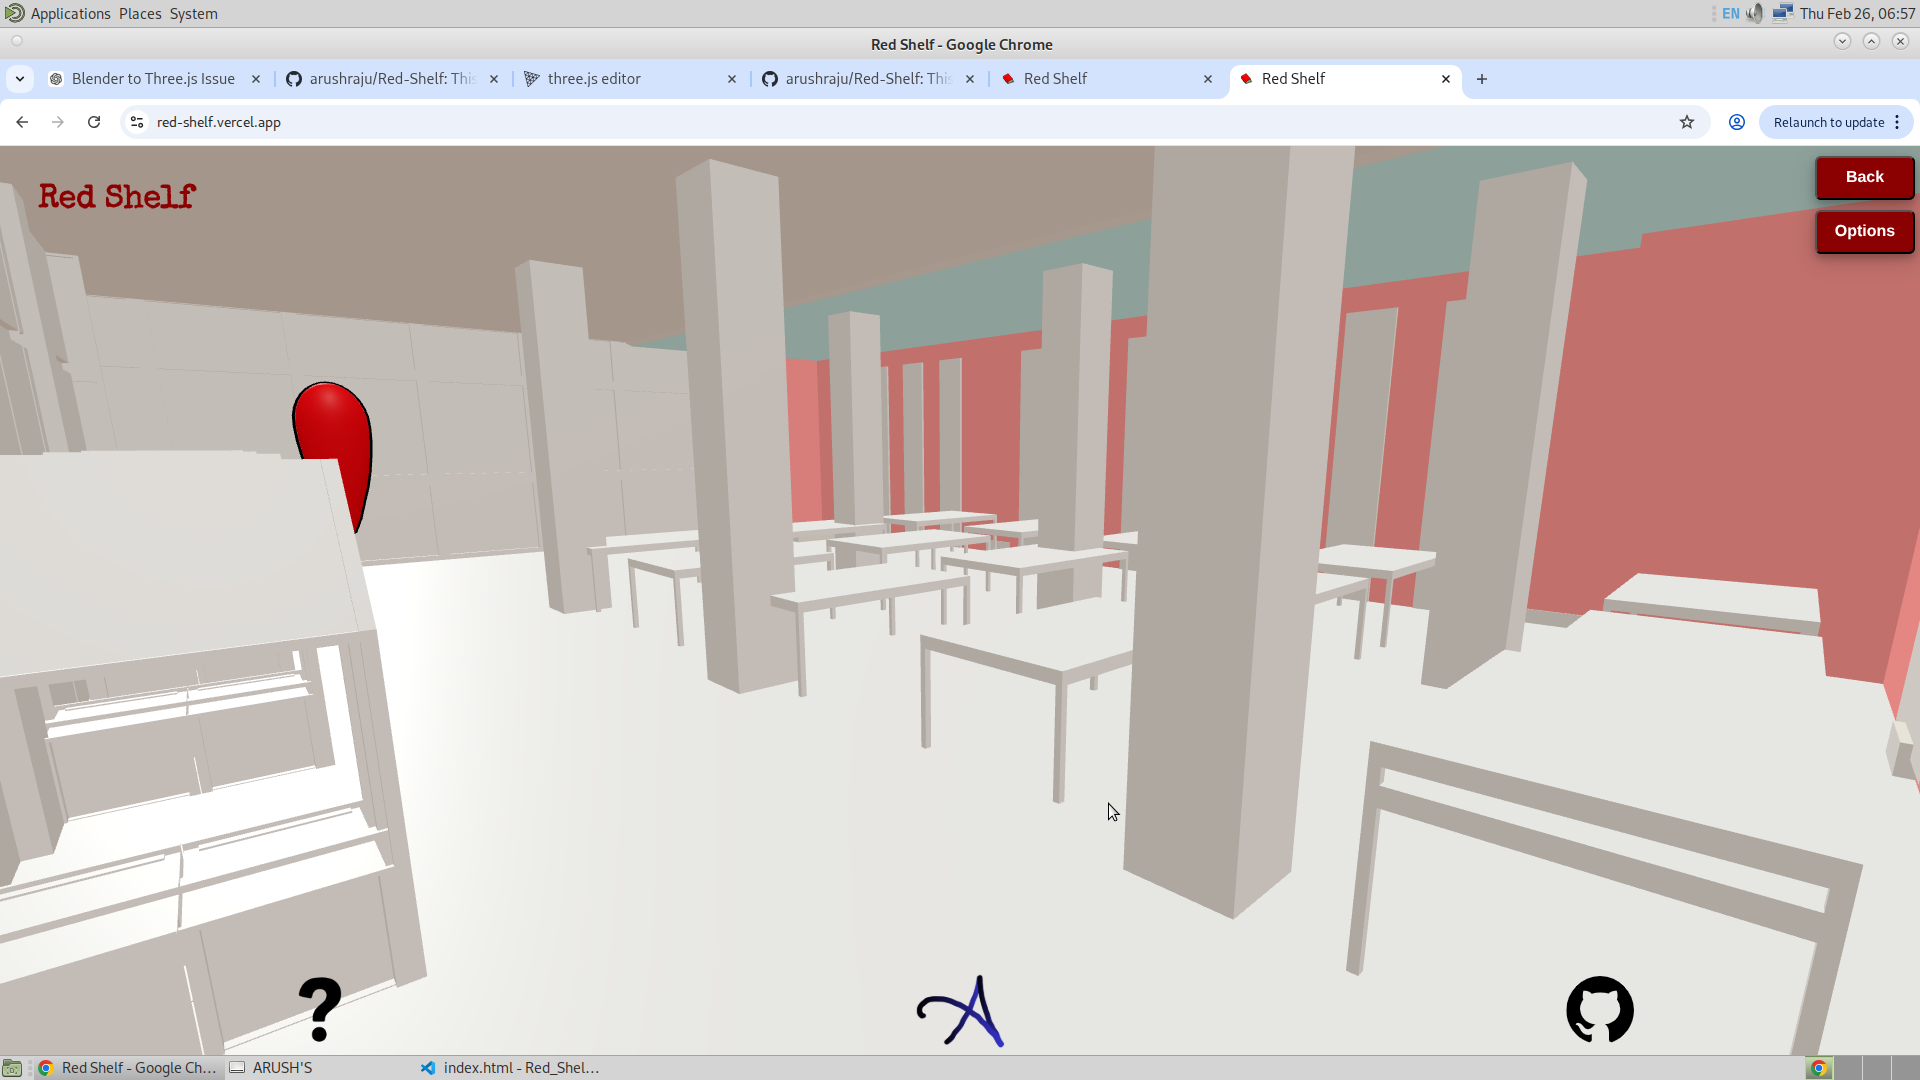Open the EN keyboard layout indicator
The width and height of the screenshot is (1920, 1080).
point(1730,14)
